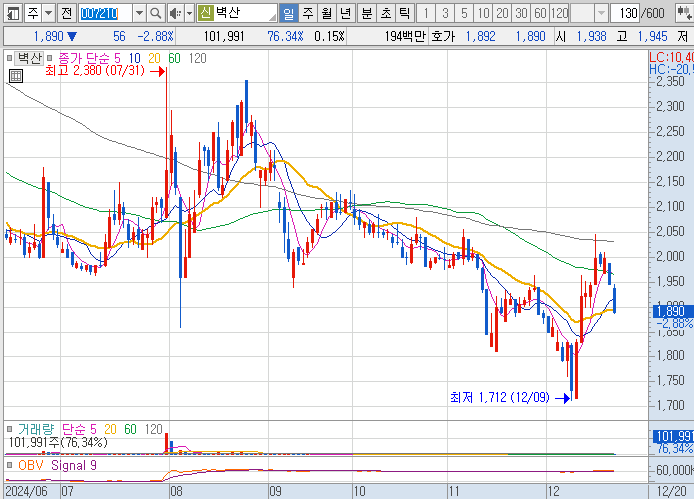Click the candlestick chart settings icon
This screenshot has height=499, width=694.
[x=685, y=14]
